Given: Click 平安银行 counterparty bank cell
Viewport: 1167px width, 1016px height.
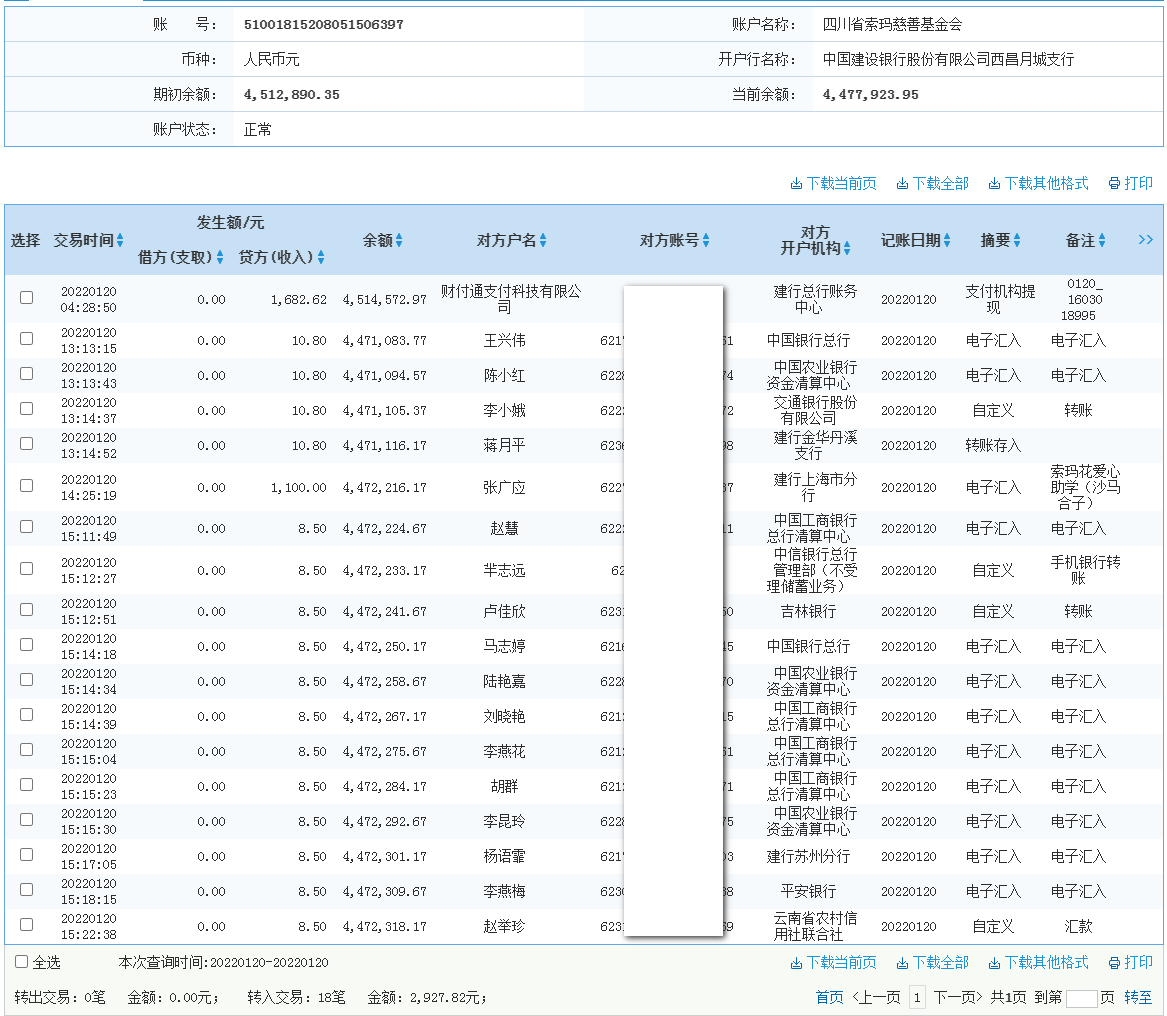Looking at the screenshot, I should coord(808,891).
